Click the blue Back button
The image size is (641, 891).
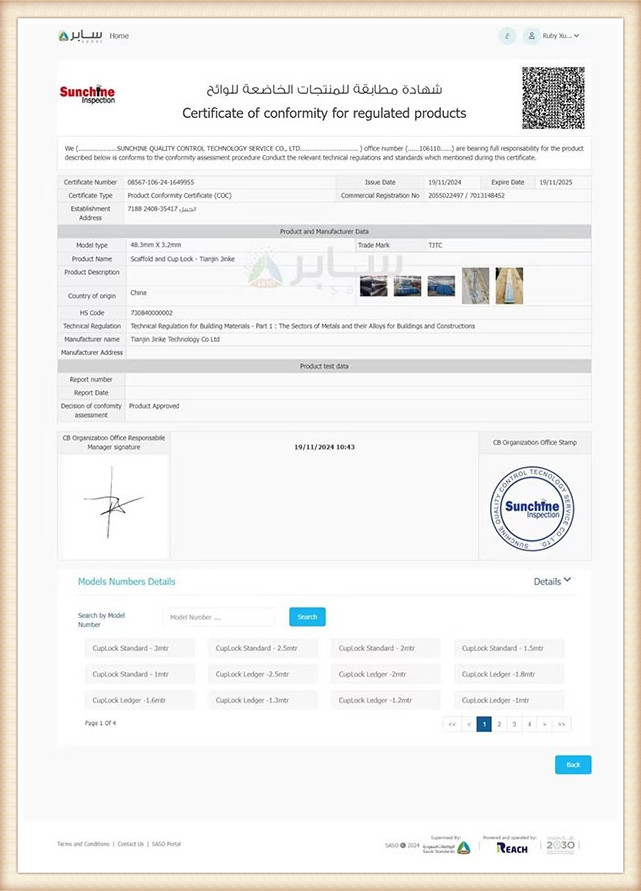pos(573,765)
